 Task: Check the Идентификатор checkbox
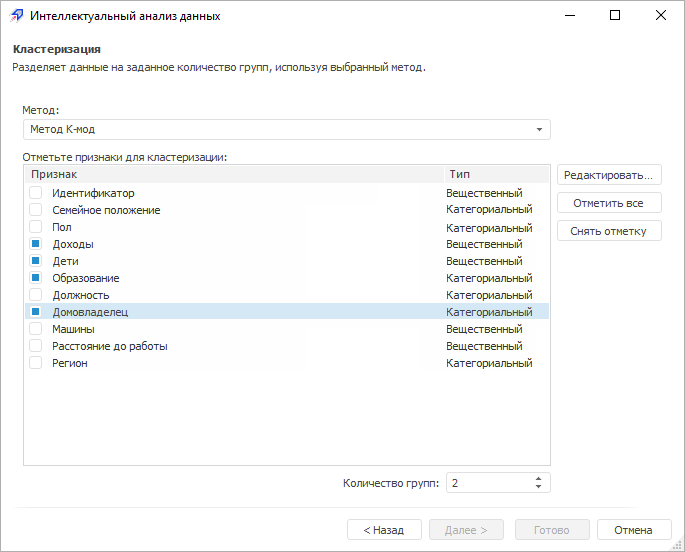[x=35, y=193]
